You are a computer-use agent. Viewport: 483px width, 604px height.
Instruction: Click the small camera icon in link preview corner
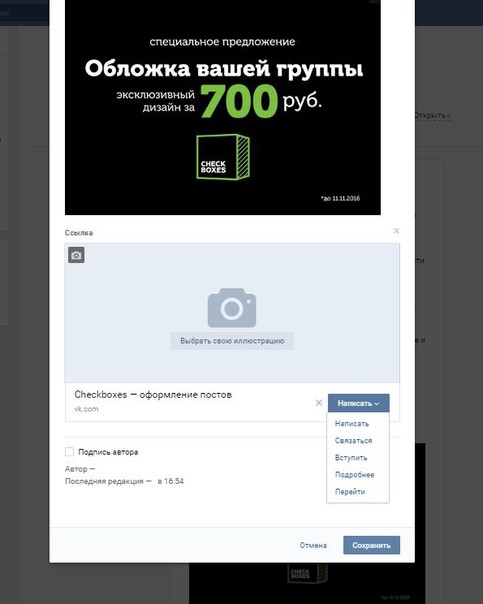tap(76, 255)
